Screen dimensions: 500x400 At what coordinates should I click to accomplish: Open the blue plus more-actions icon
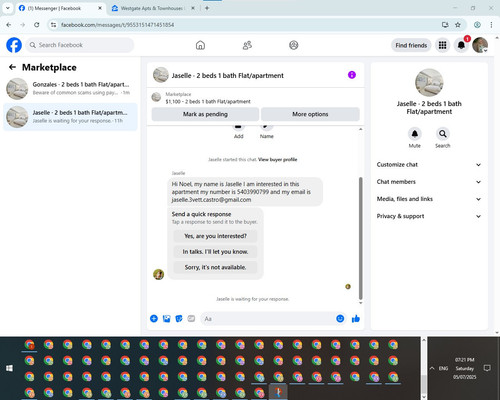[154, 319]
